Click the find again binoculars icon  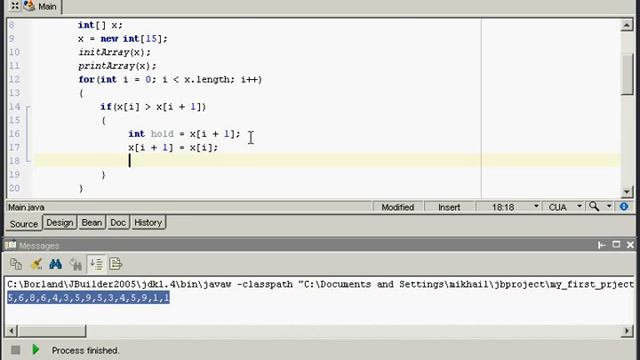point(76,264)
